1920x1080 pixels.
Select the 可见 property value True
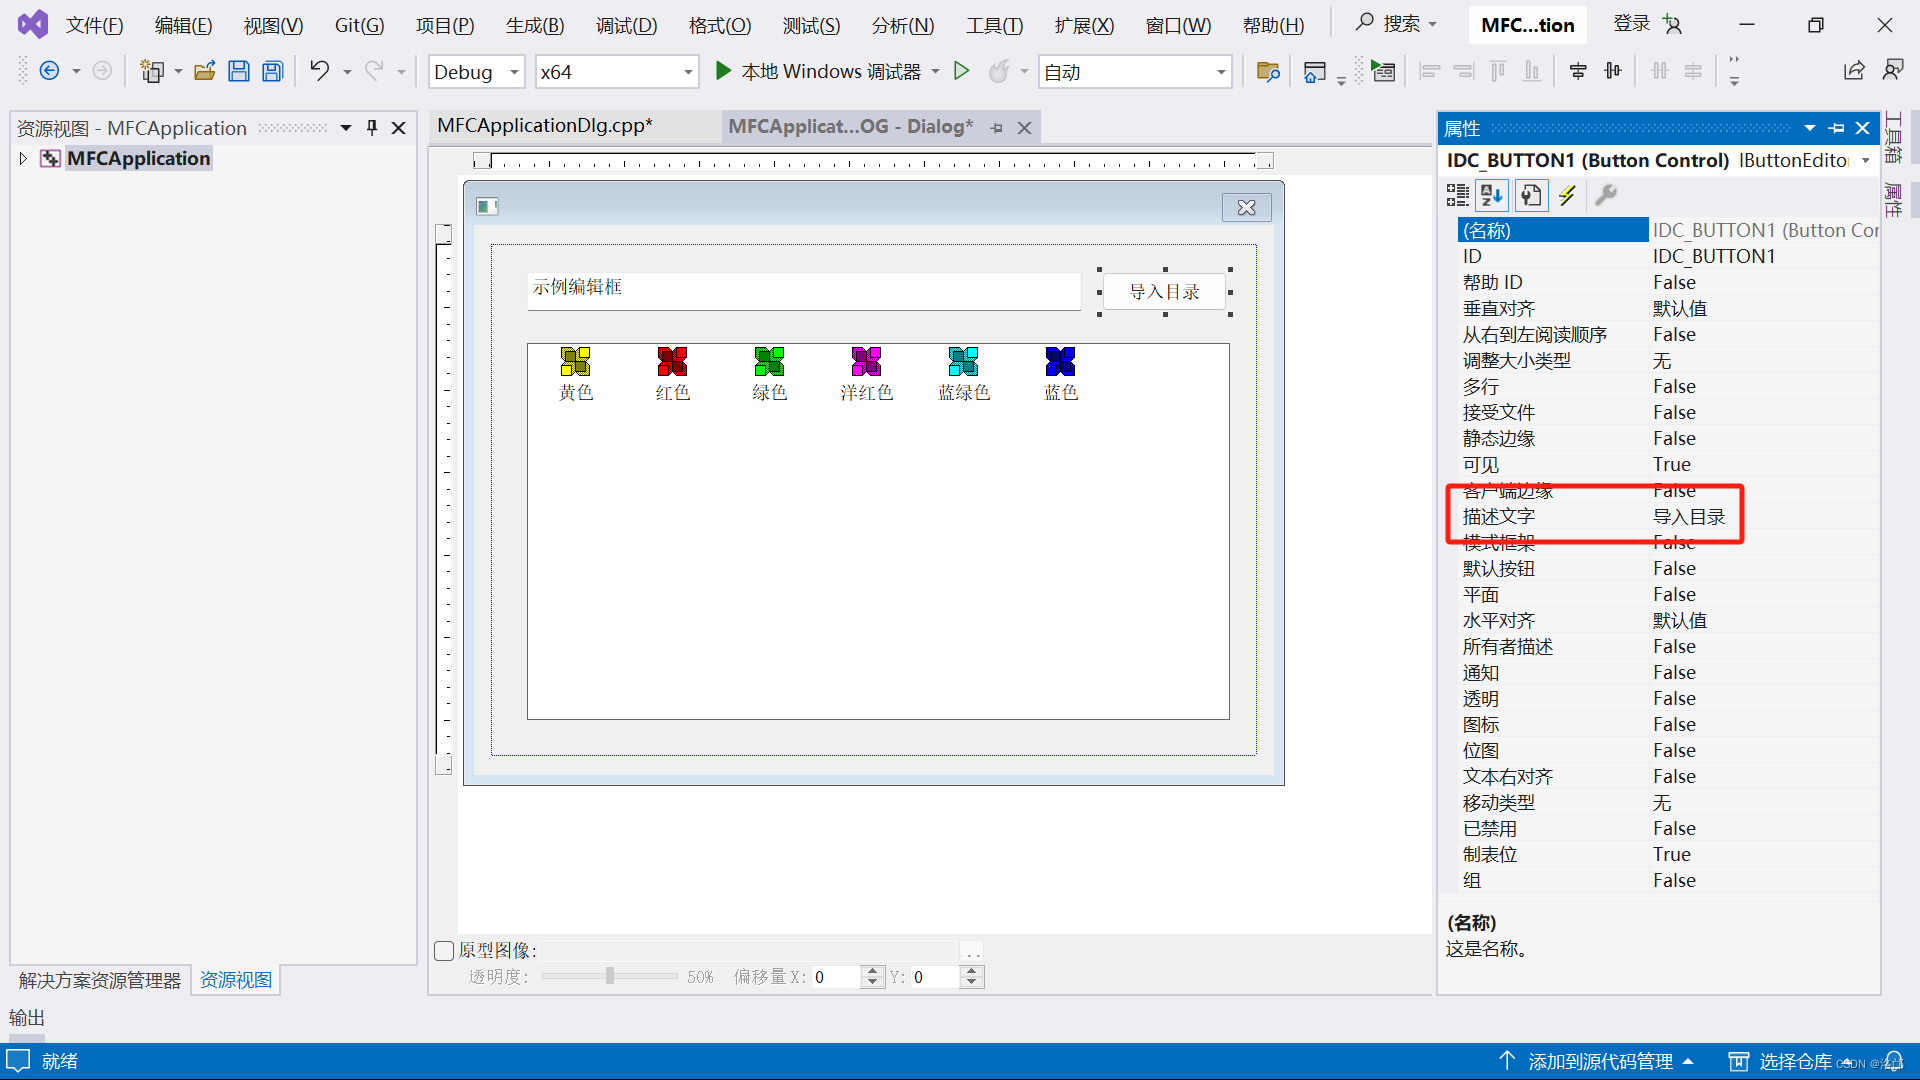coord(1671,465)
